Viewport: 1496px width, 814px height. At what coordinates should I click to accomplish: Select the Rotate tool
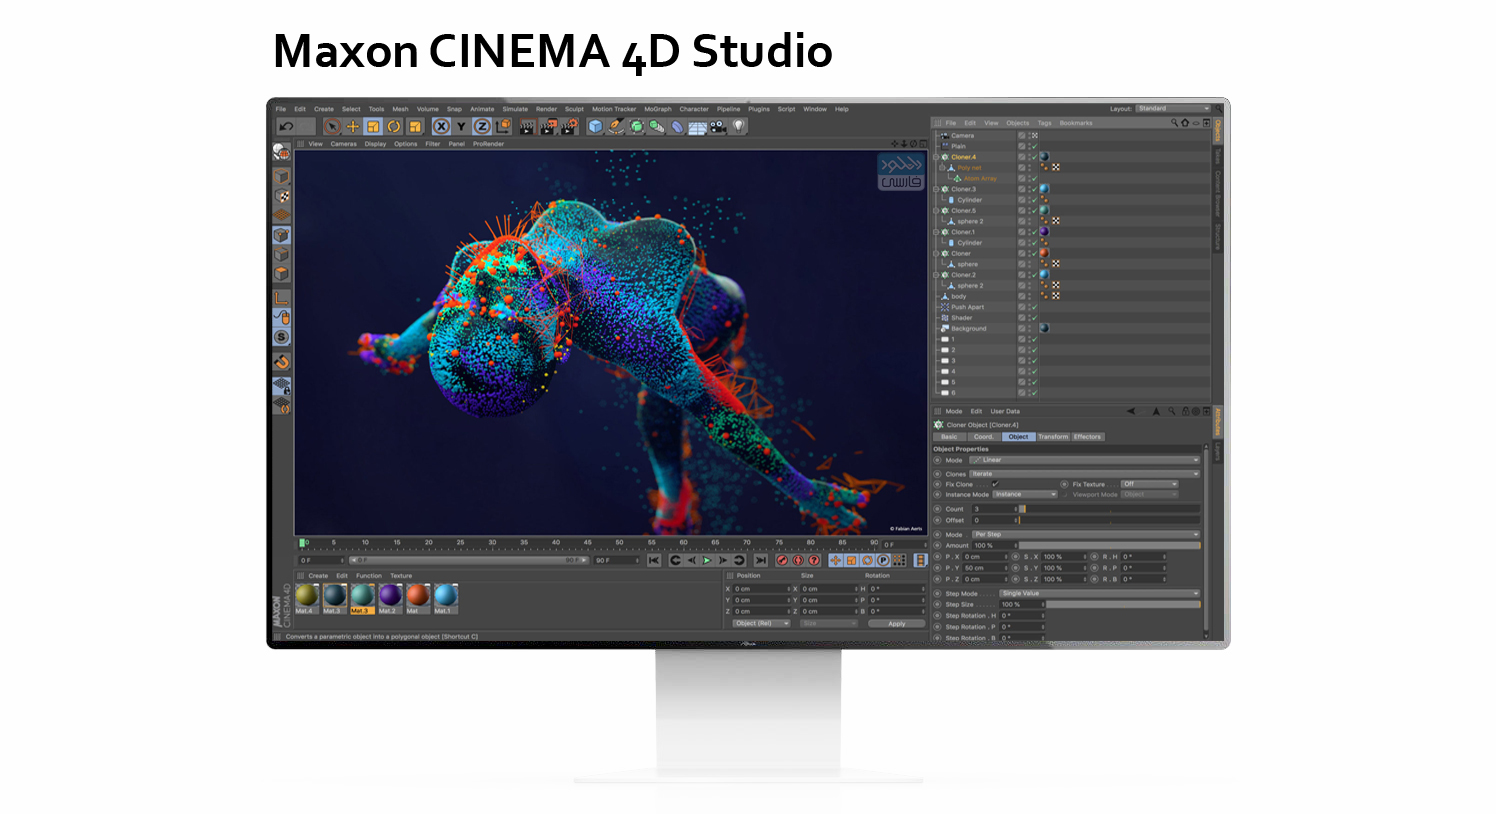(394, 126)
